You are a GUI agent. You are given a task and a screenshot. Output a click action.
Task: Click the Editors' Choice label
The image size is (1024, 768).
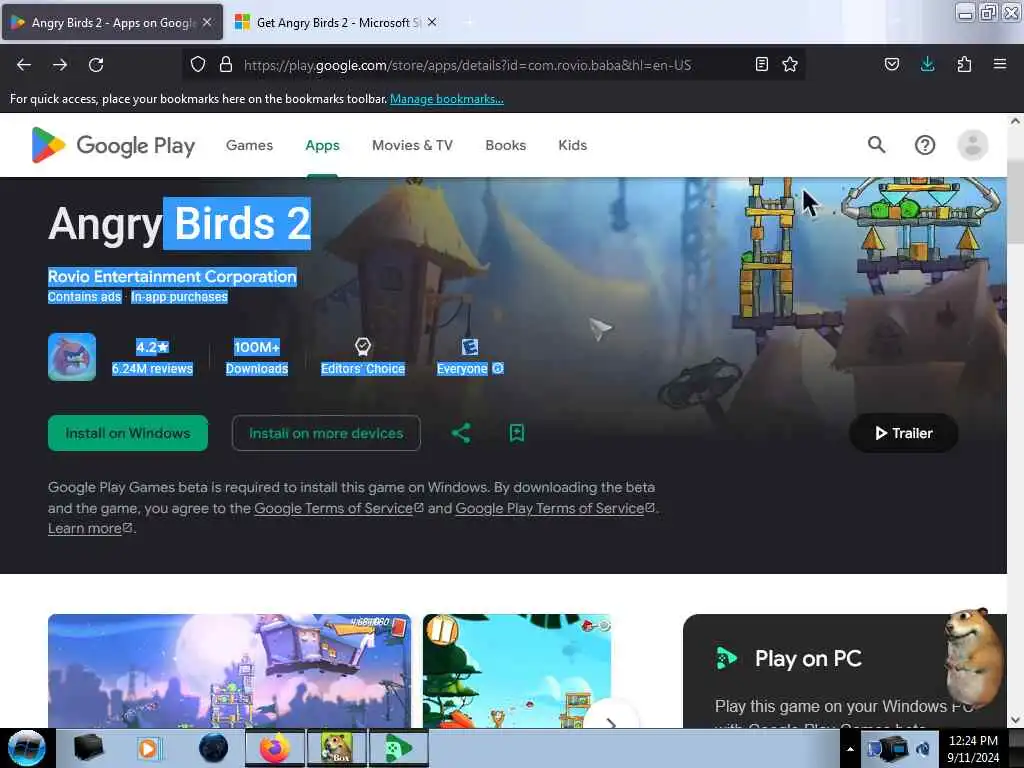pyautogui.click(x=362, y=369)
